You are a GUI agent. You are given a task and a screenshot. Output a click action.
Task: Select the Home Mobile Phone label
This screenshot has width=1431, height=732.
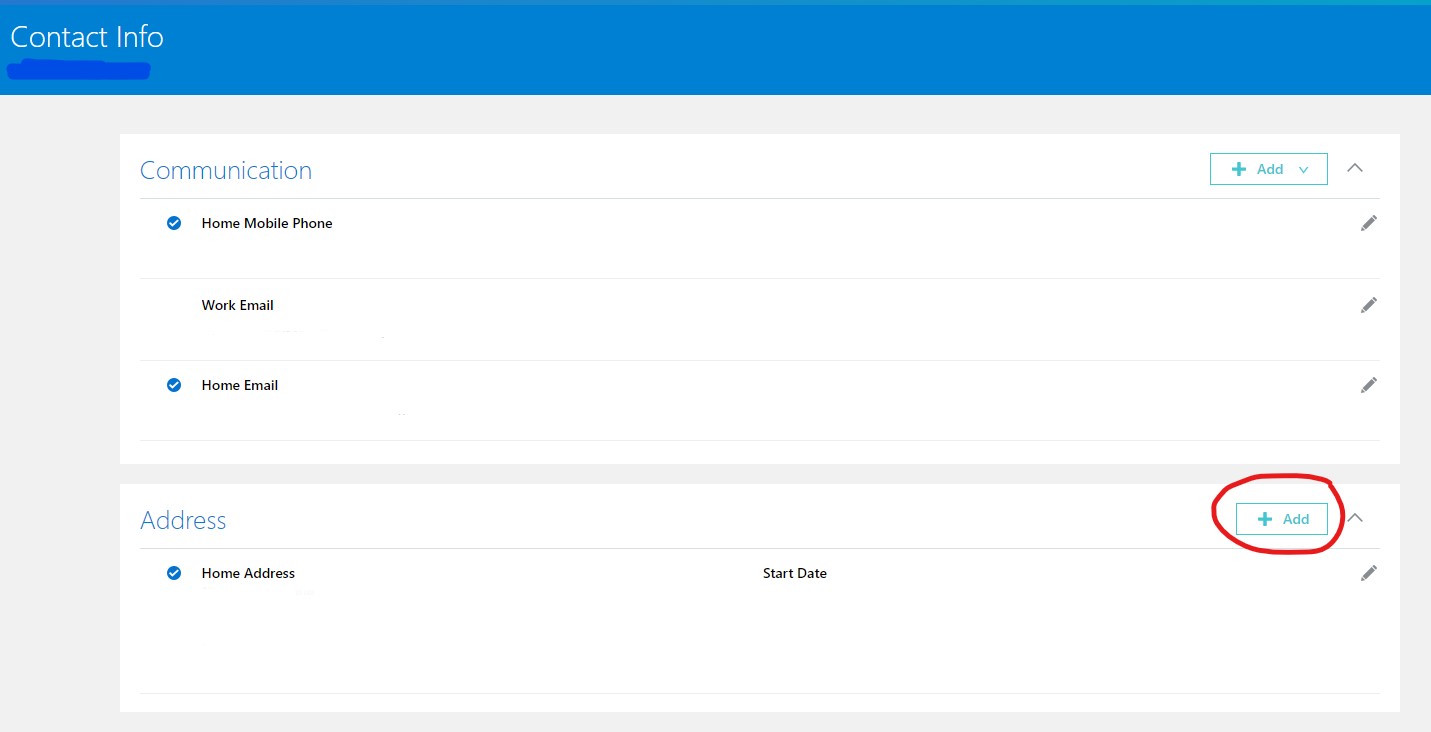click(x=267, y=223)
